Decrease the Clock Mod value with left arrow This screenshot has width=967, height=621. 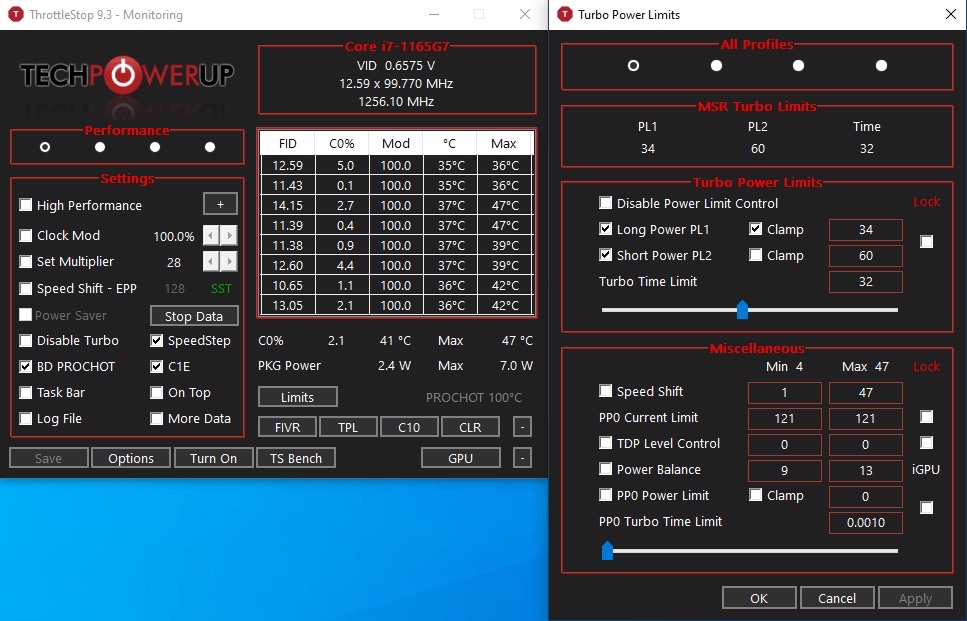tap(211, 236)
